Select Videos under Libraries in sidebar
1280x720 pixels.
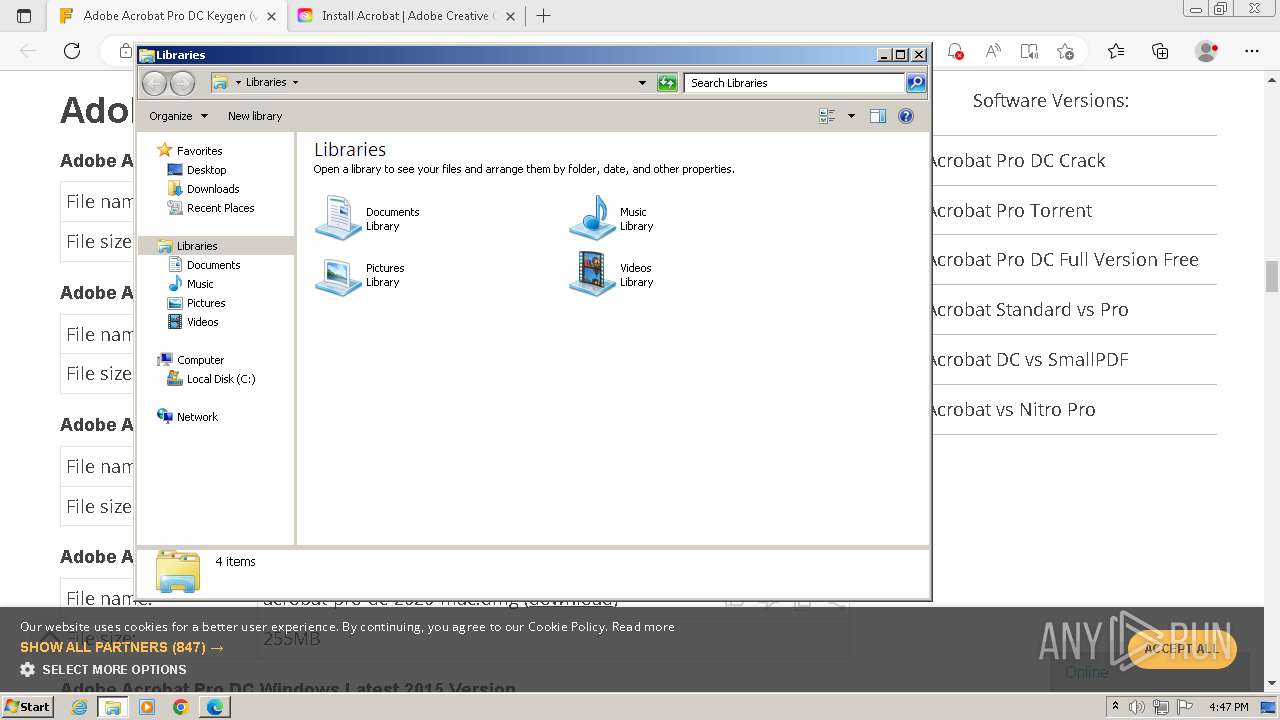[x=202, y=322]
